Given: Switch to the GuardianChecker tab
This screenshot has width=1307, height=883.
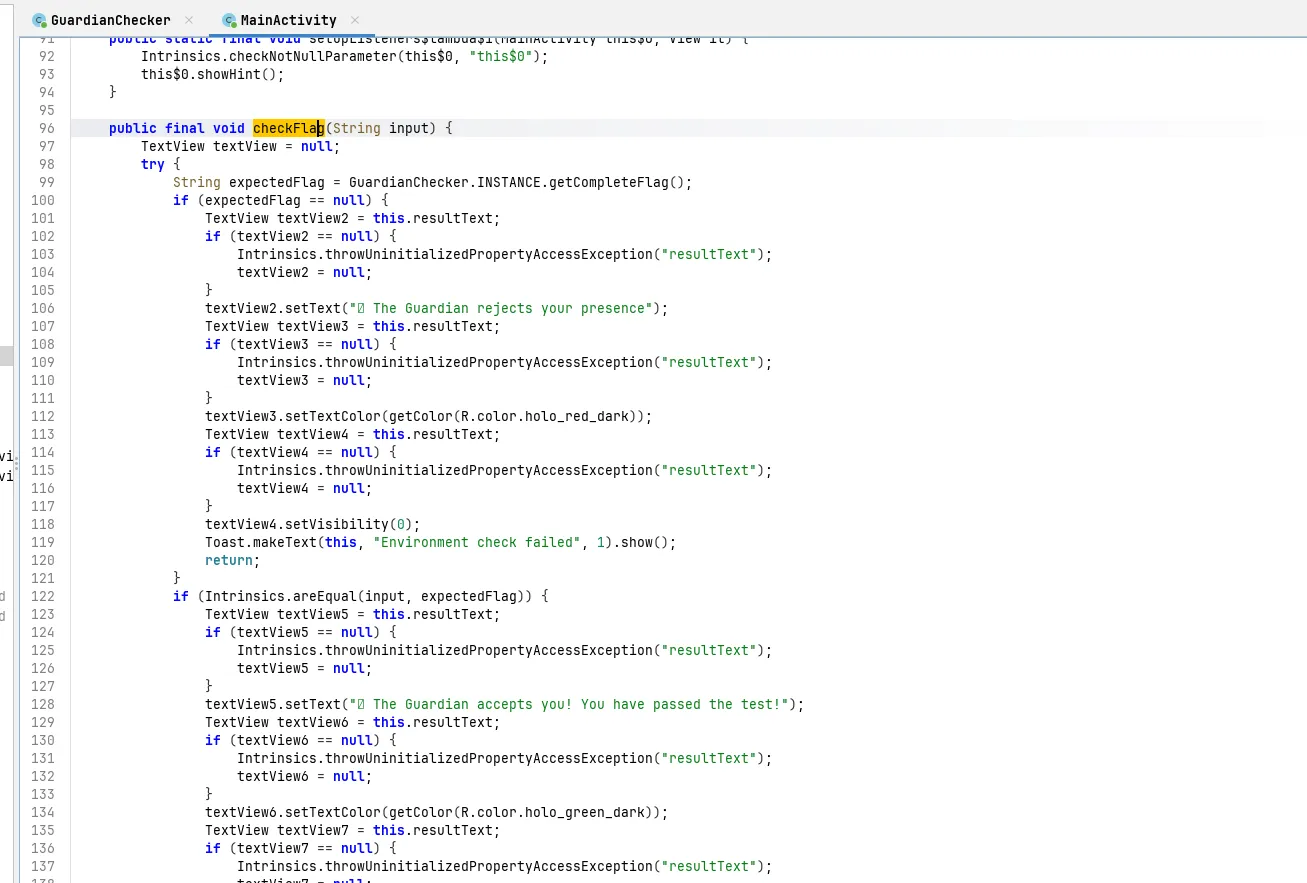Looking at the screenshot, I should coord(110,20).
